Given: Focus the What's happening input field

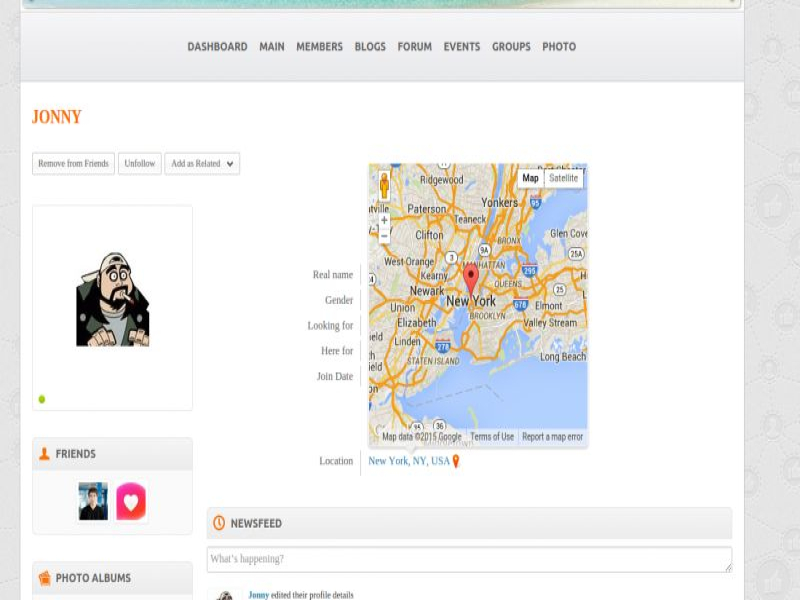Looking at the screenshot, I should pos(468,559).
